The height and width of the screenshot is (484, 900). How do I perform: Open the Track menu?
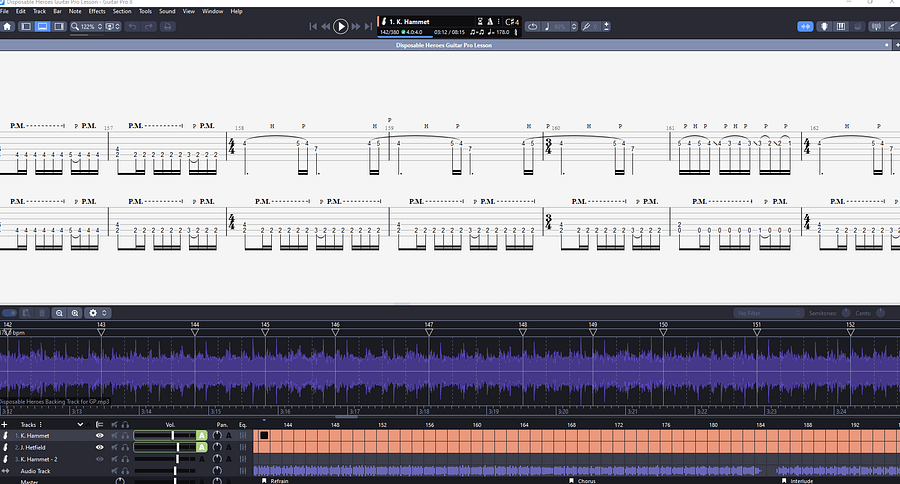(40, 11)
